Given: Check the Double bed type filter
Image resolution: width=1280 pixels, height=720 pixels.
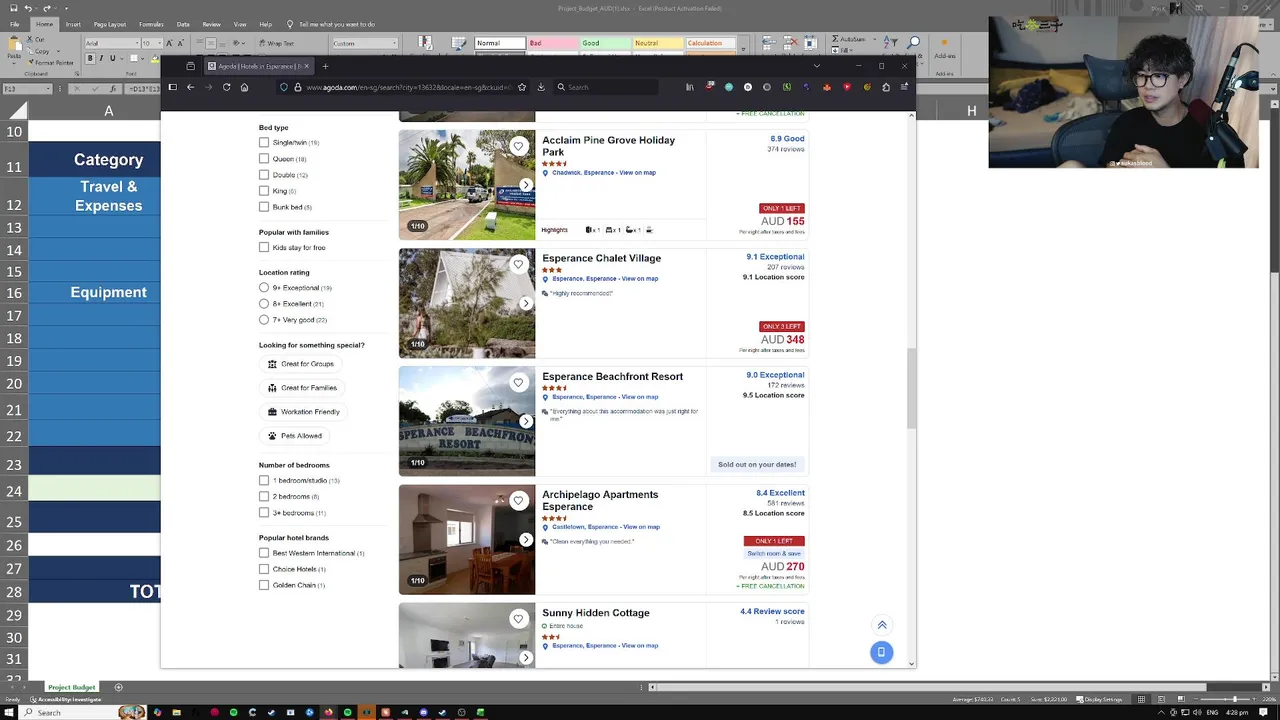Looking at the screenshot, I should 264,175.
